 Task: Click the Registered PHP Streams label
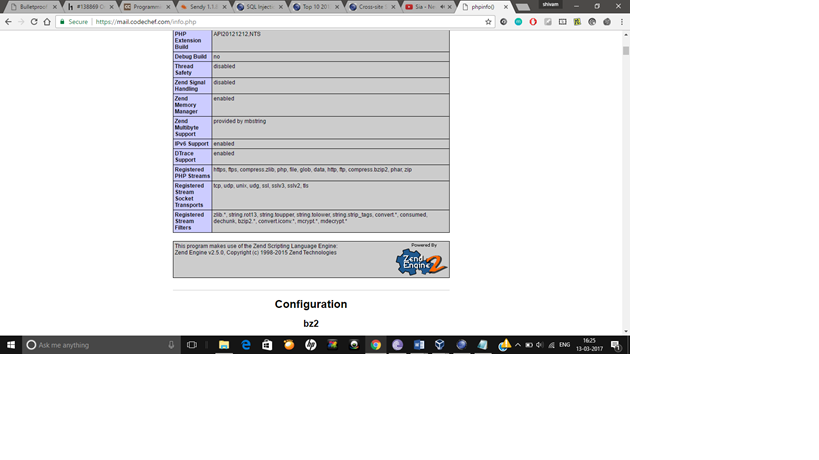(x=192, y=173)
